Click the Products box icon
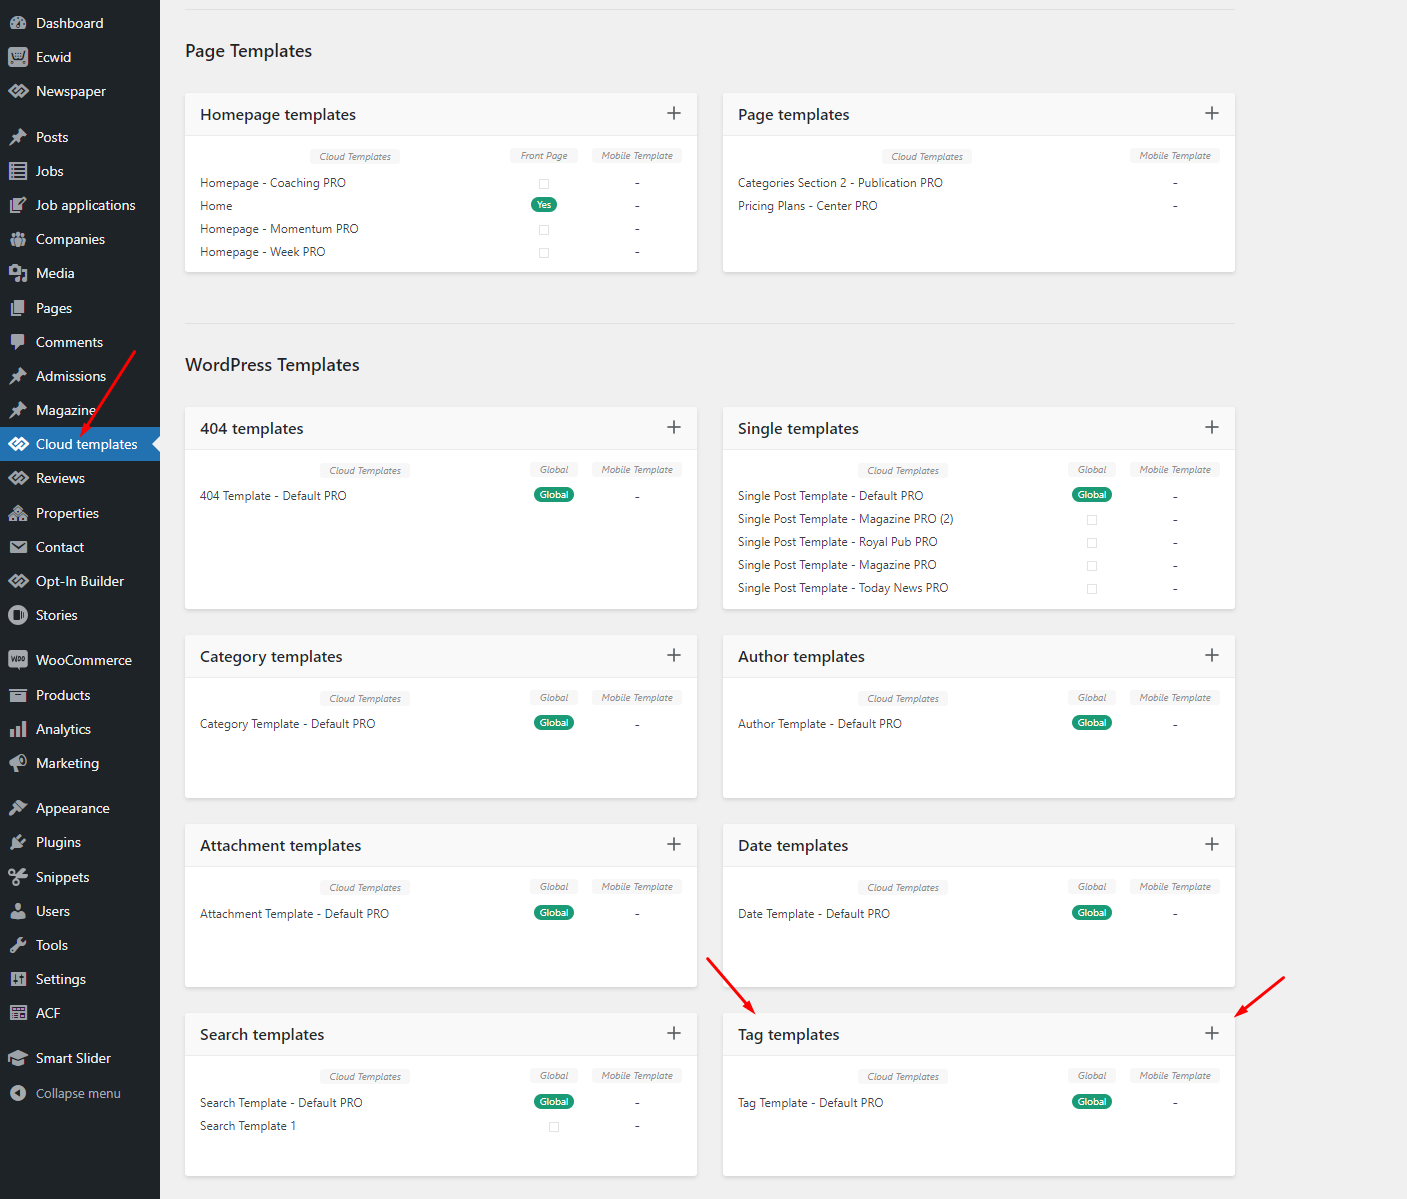 [18, 695]
